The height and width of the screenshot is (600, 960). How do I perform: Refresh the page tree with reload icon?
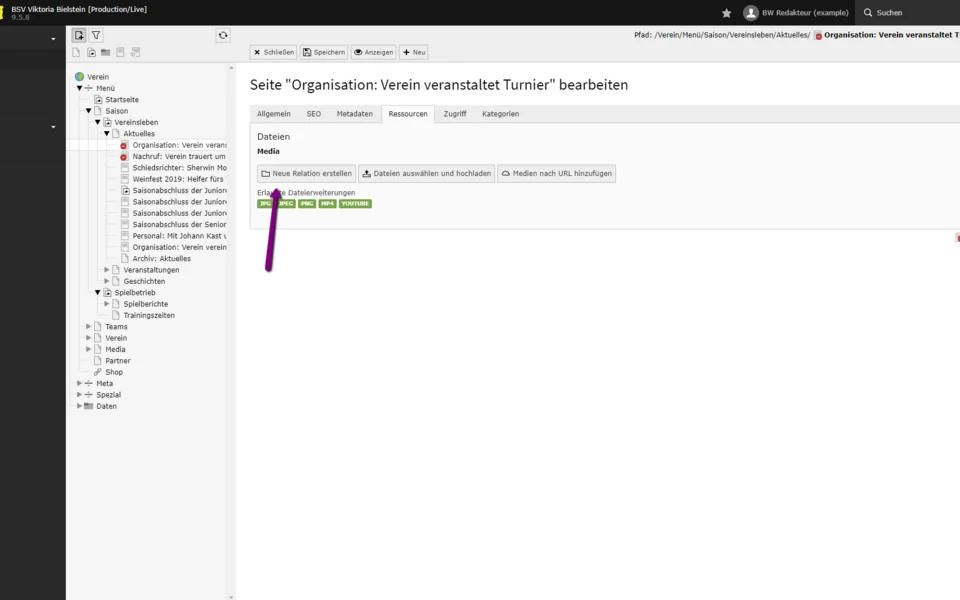(x=223, y=35)
